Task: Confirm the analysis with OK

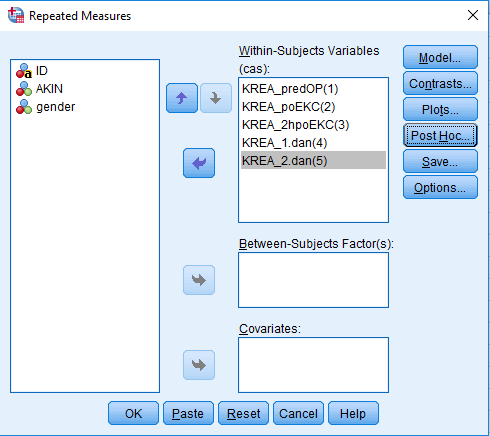Action: pyautogui.click(x=133, y=413)
